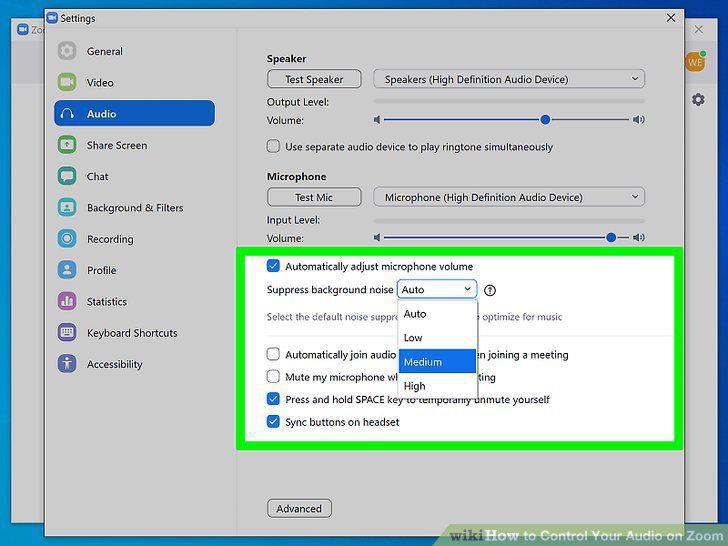Click the Keyboard Shortcuts keyboard icon
Image resolution: width=728 pixels, height=546 pixels.
[67, 332]
